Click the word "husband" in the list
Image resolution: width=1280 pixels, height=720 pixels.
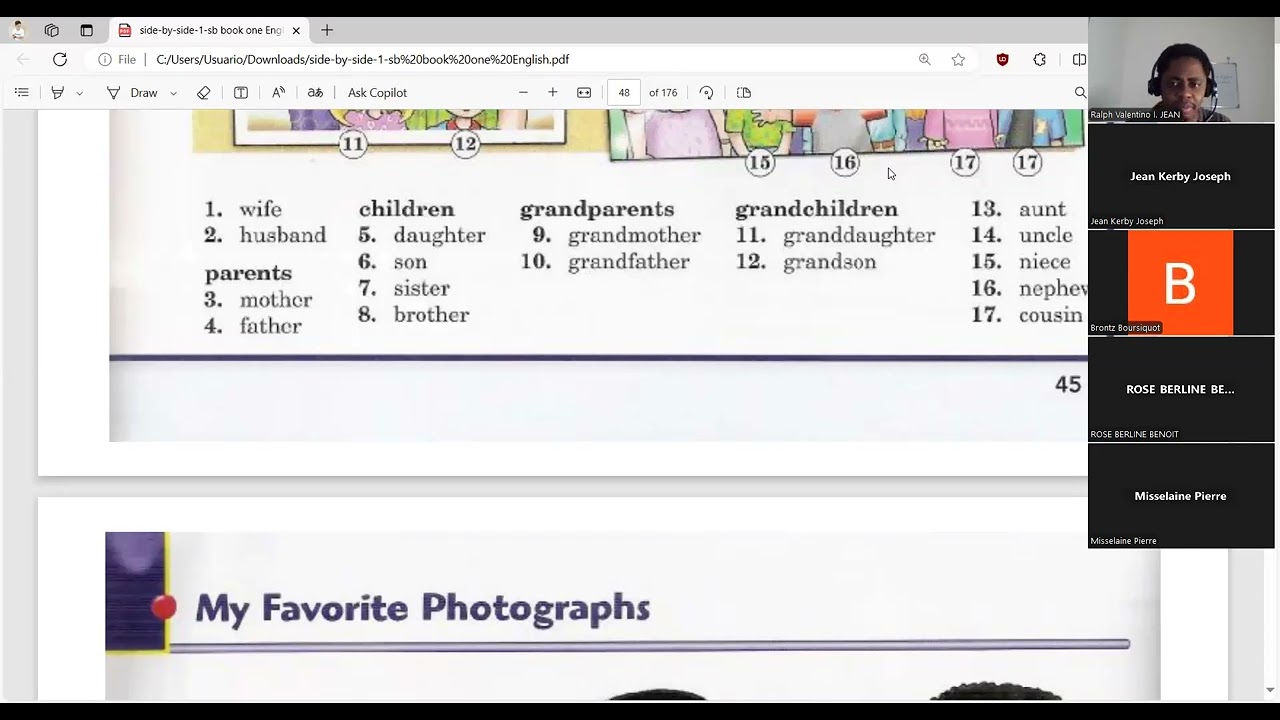click(283, 236)
